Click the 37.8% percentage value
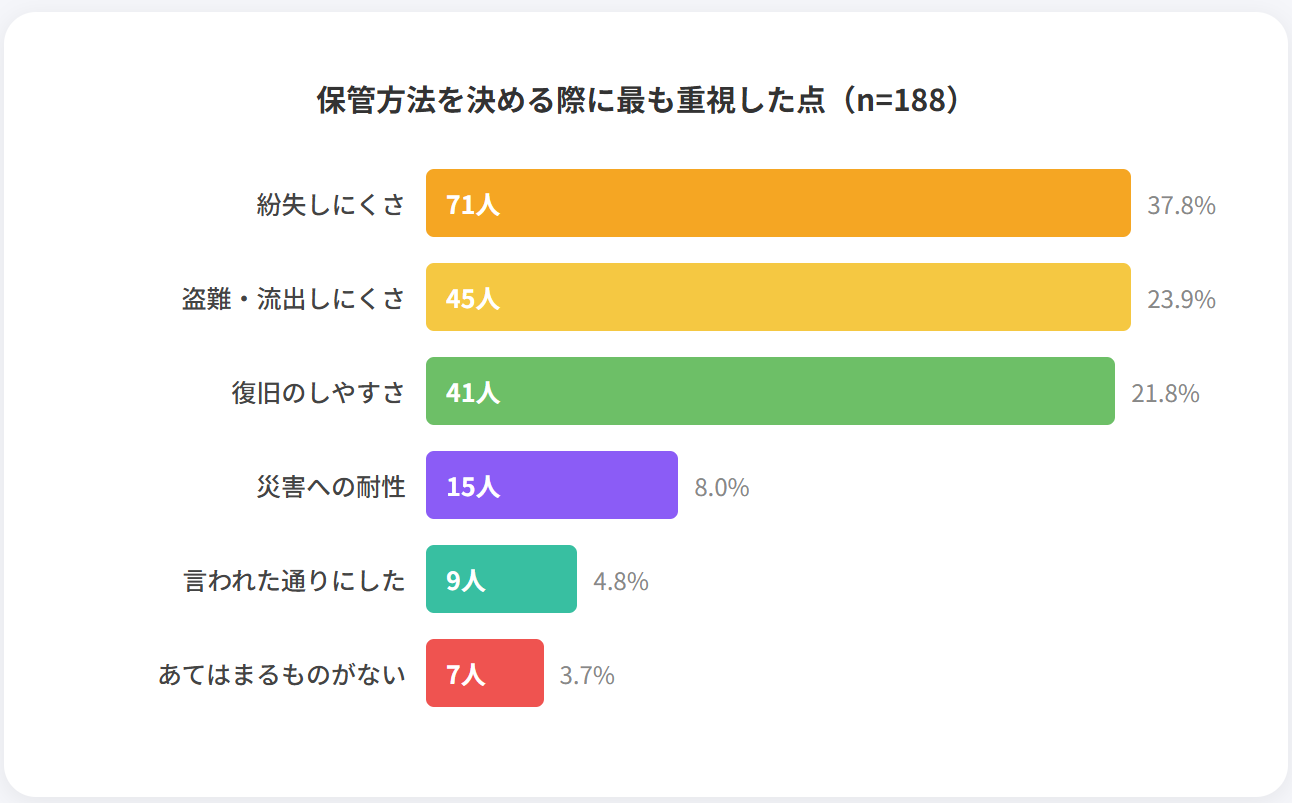This screenshot has width=1292, height=803. point(1181,206)
